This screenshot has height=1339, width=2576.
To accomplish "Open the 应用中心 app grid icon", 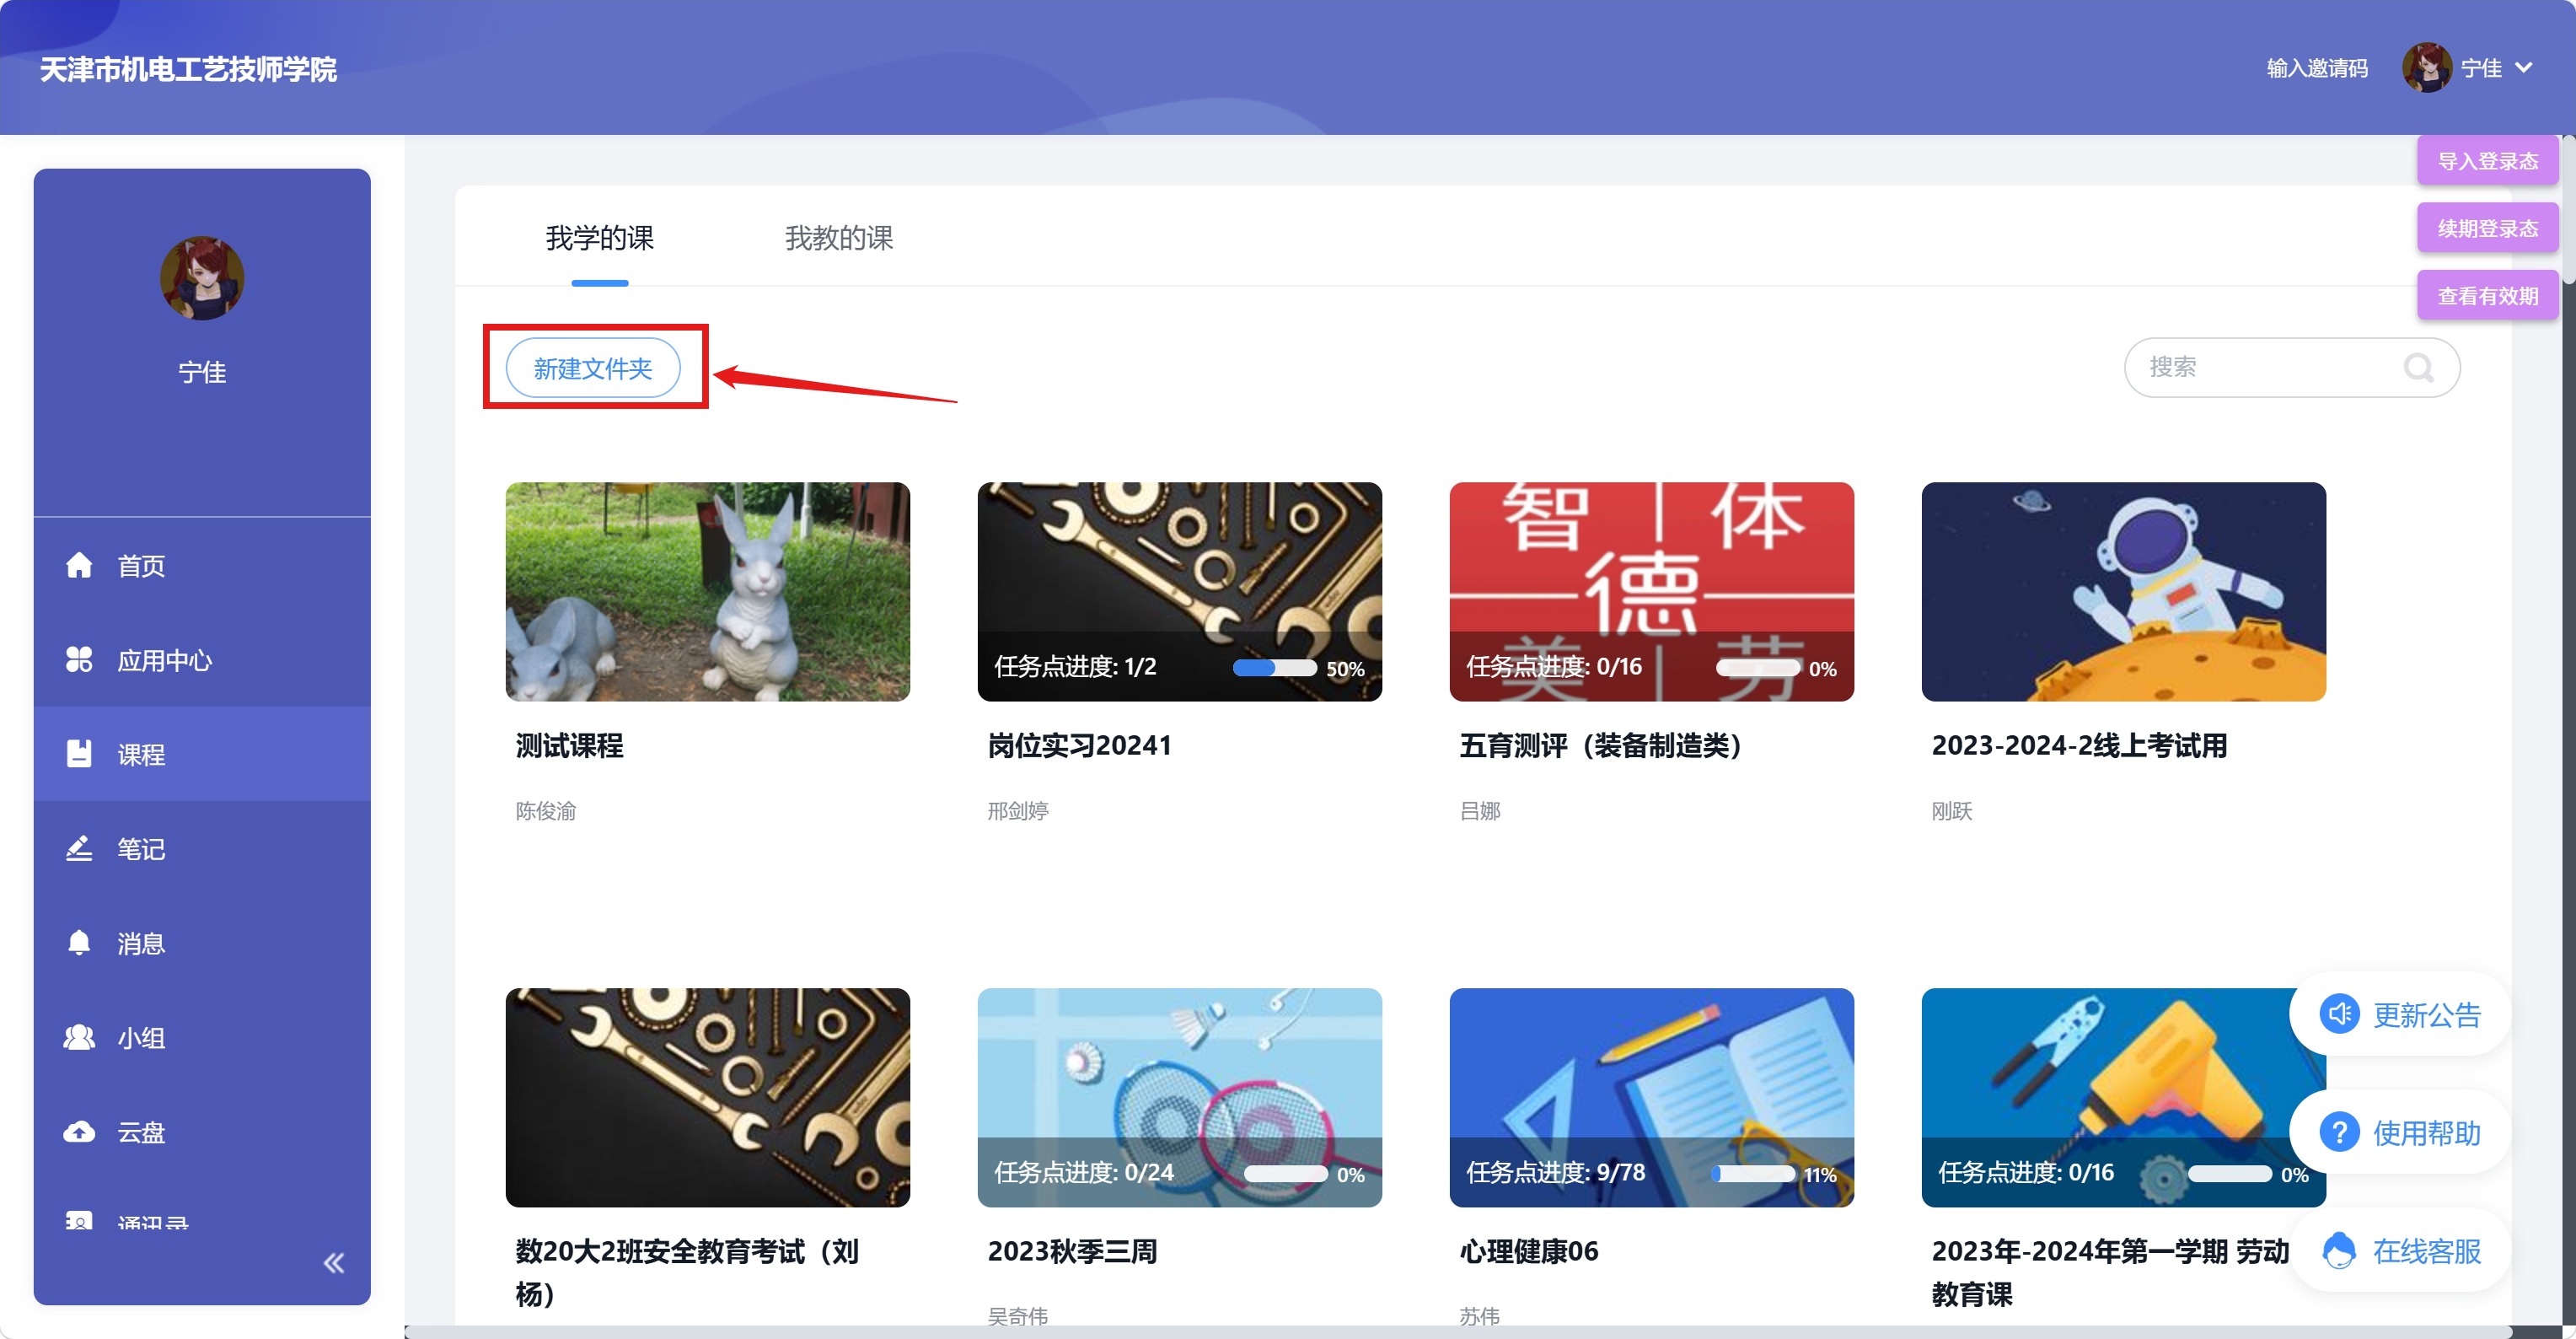I will click(79, 660).
